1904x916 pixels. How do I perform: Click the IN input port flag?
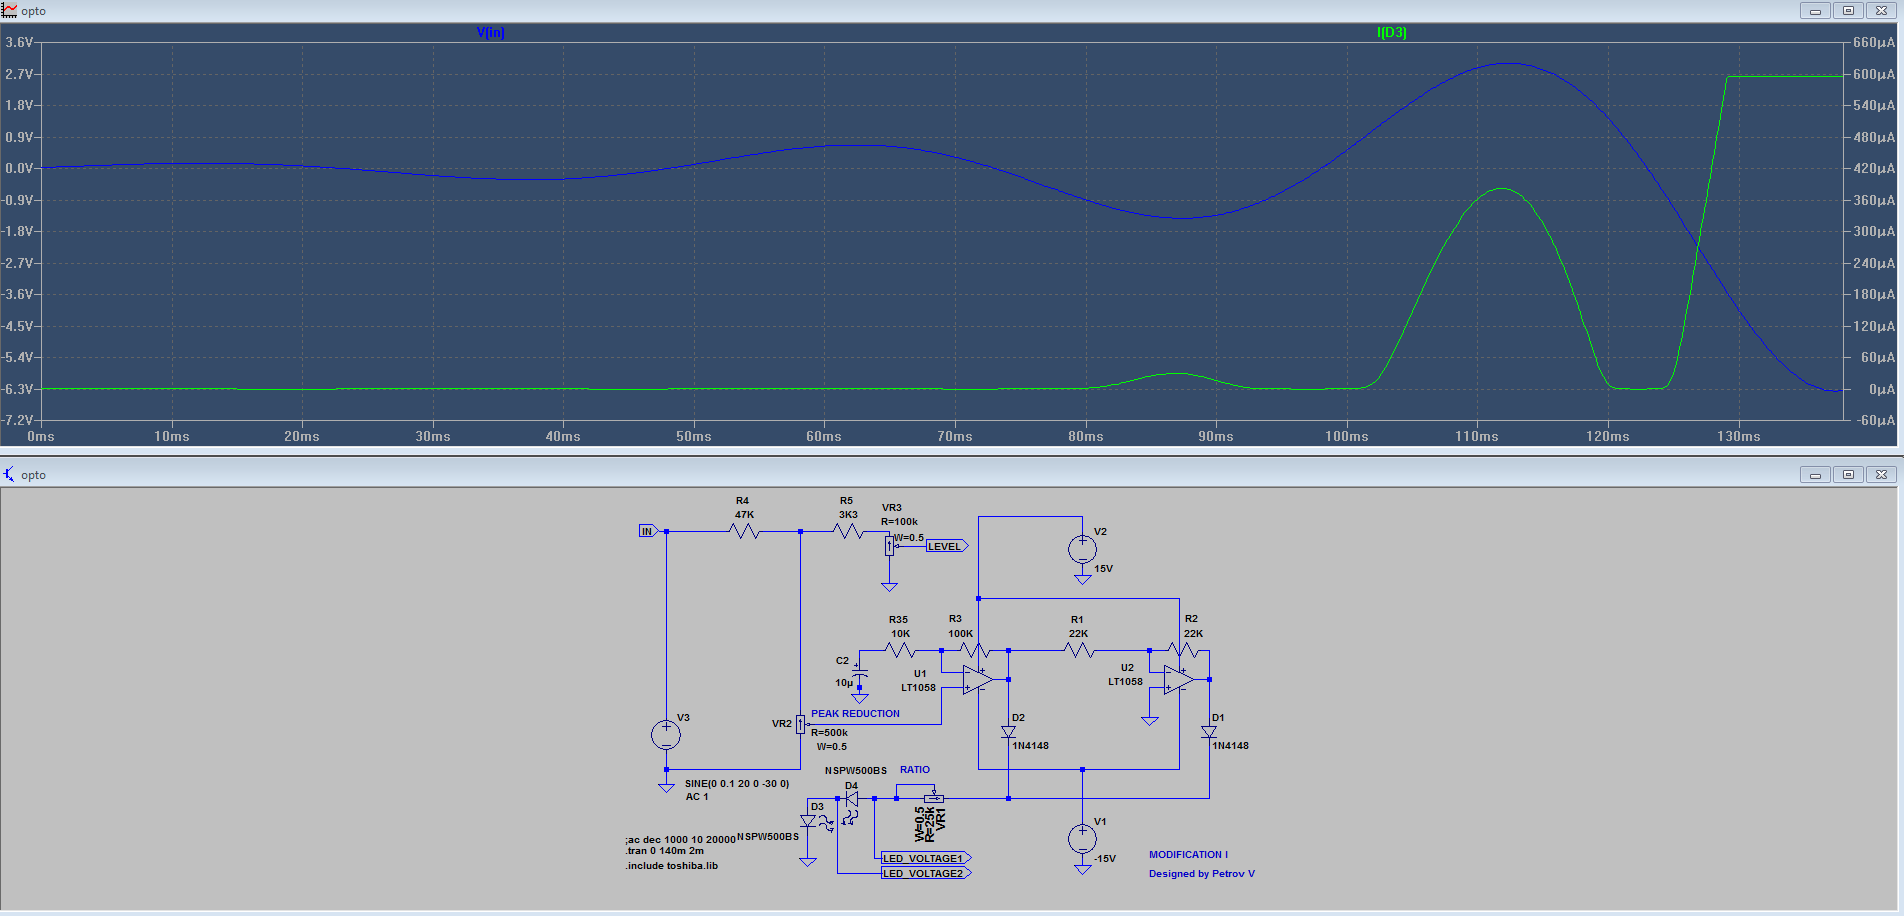point(648,531)
